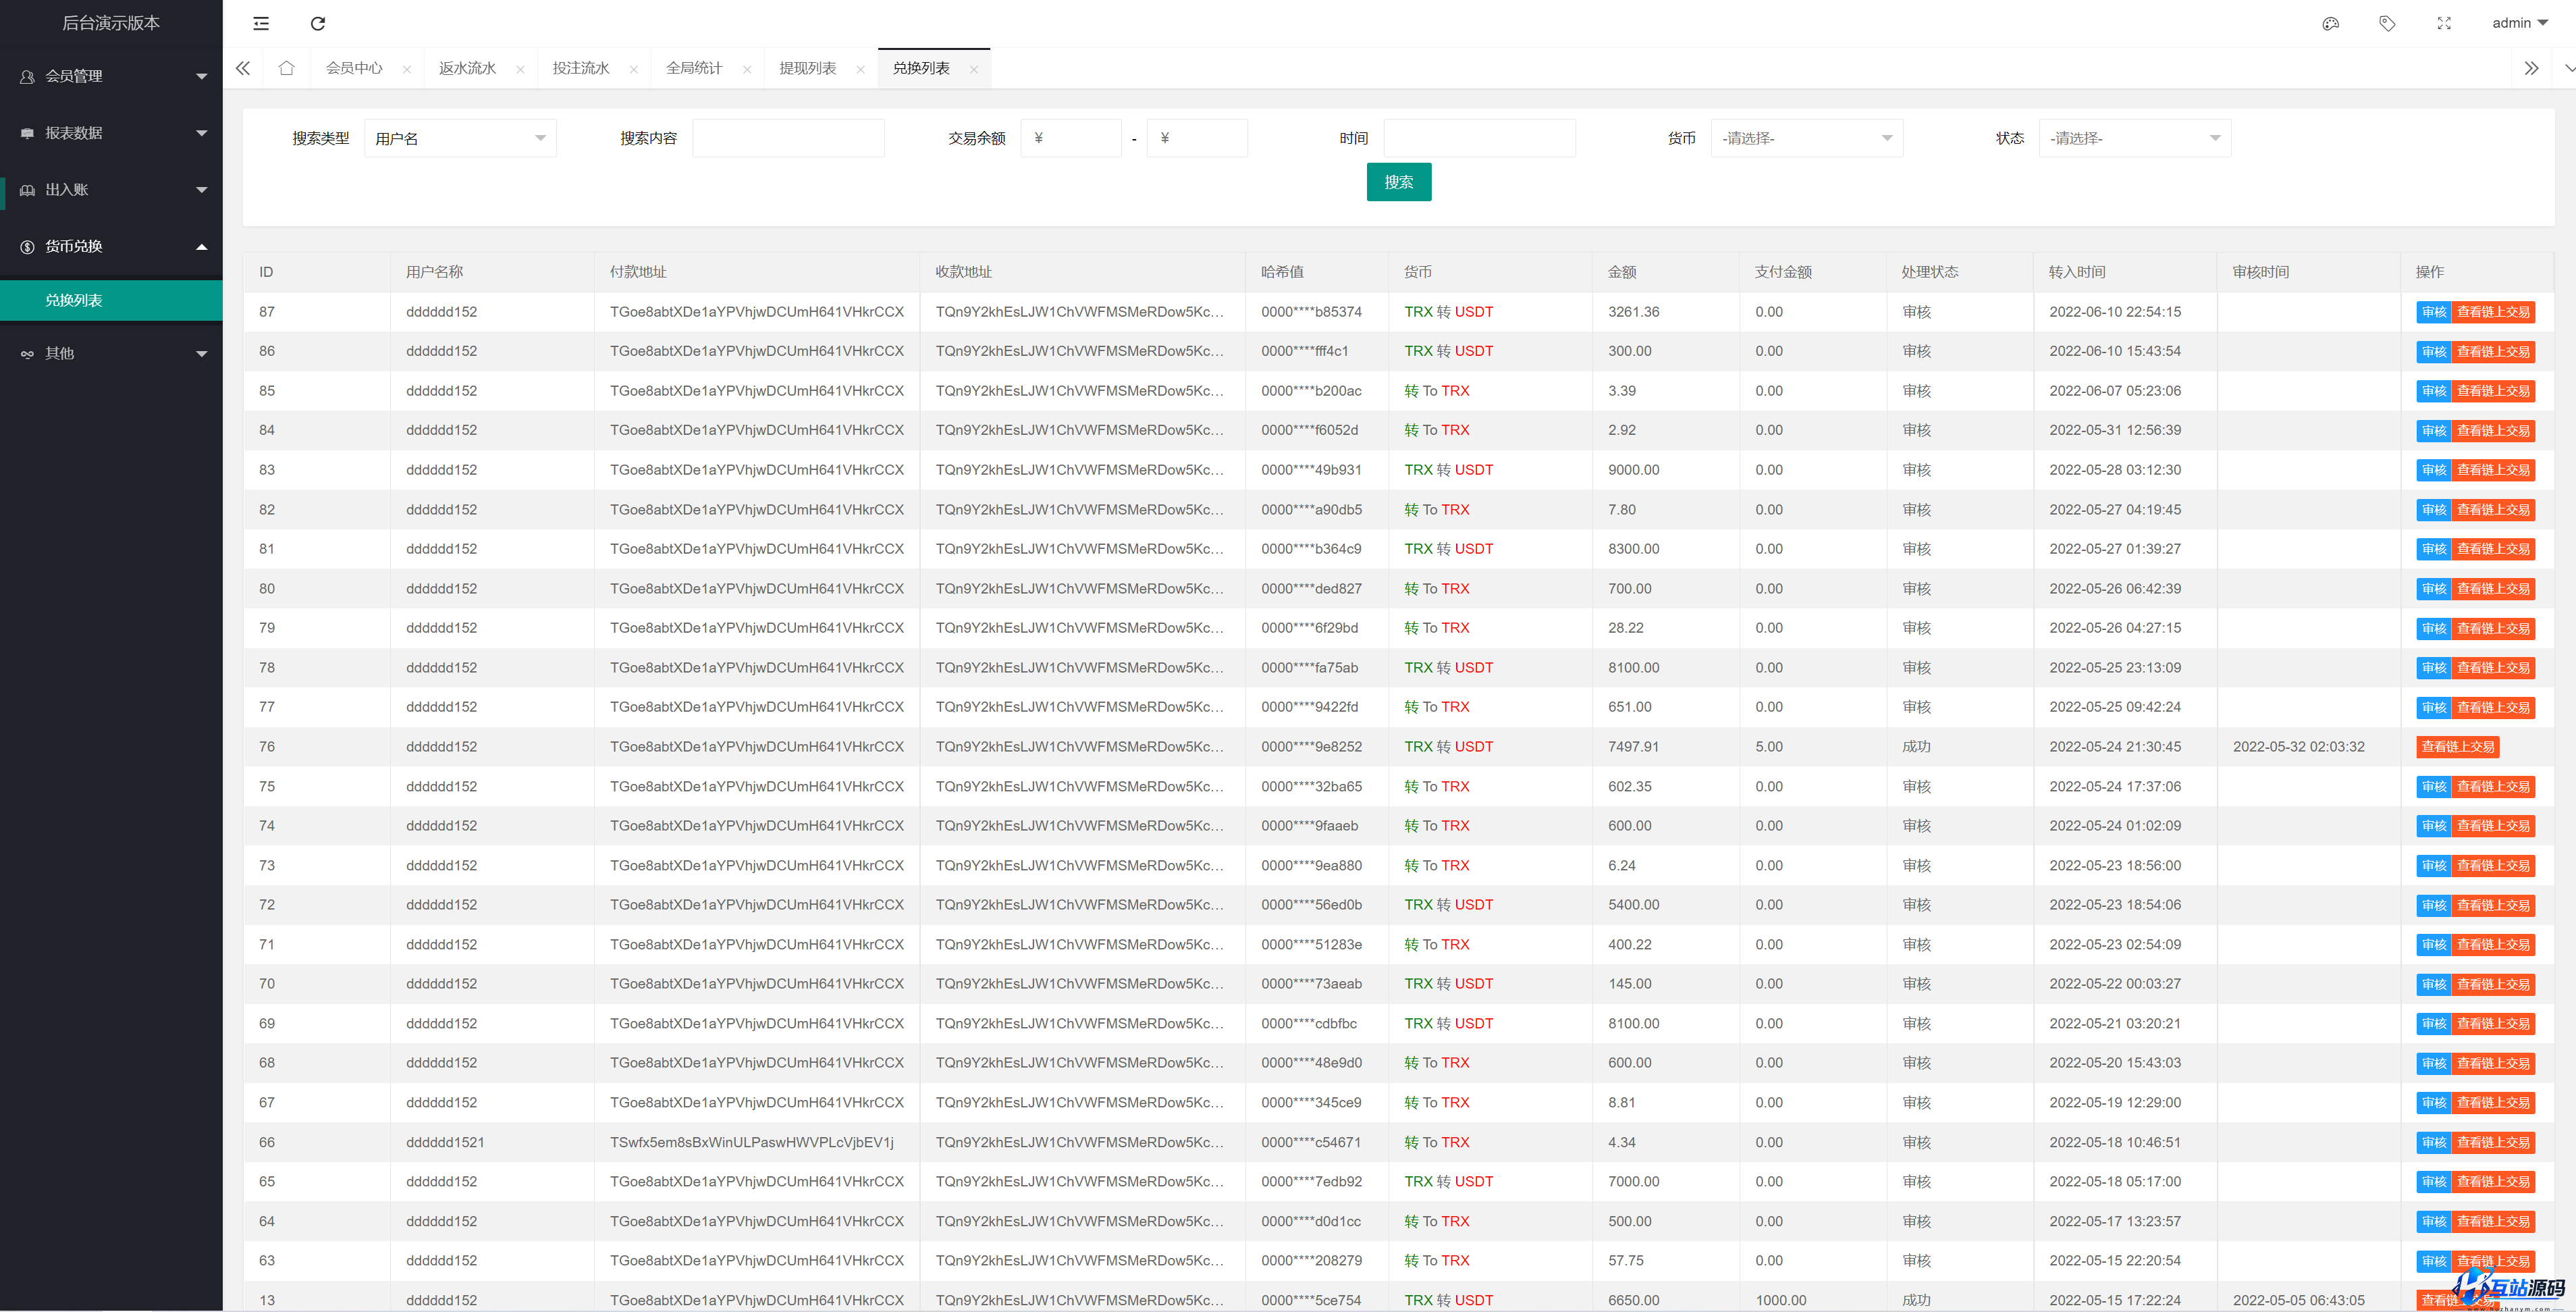This screenshot has width=2576, height=1312.
Task: Open the 状态 select dropdown
Action: (x=2134, y=138)
